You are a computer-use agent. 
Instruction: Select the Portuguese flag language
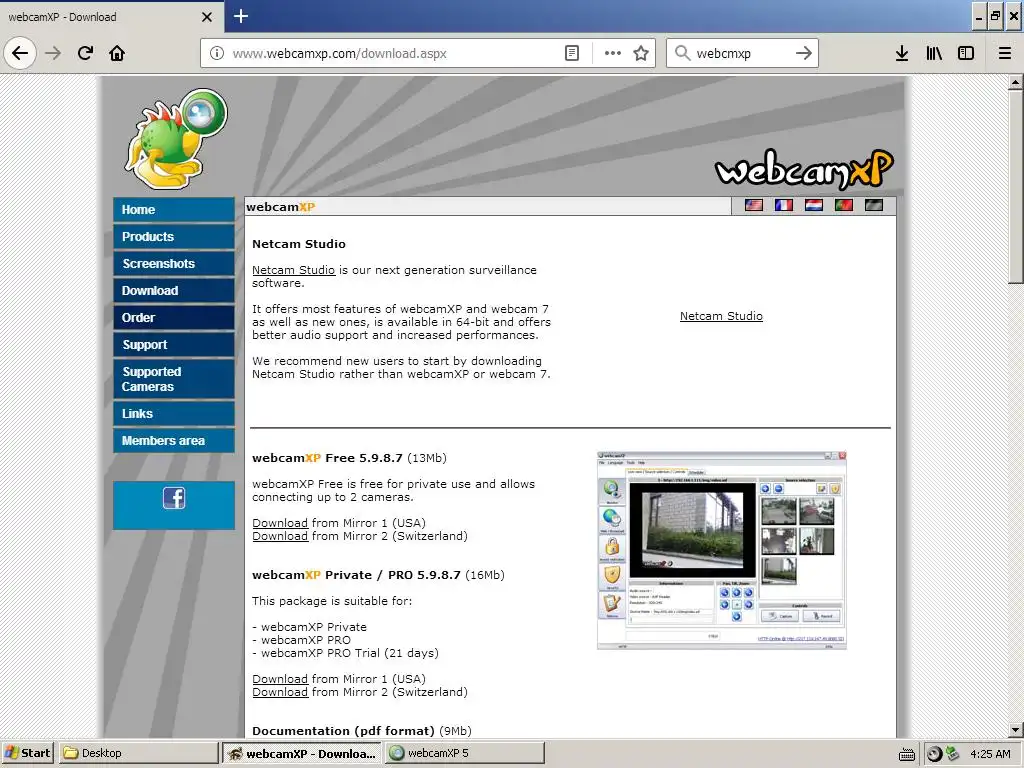click(x=844, y=205)
